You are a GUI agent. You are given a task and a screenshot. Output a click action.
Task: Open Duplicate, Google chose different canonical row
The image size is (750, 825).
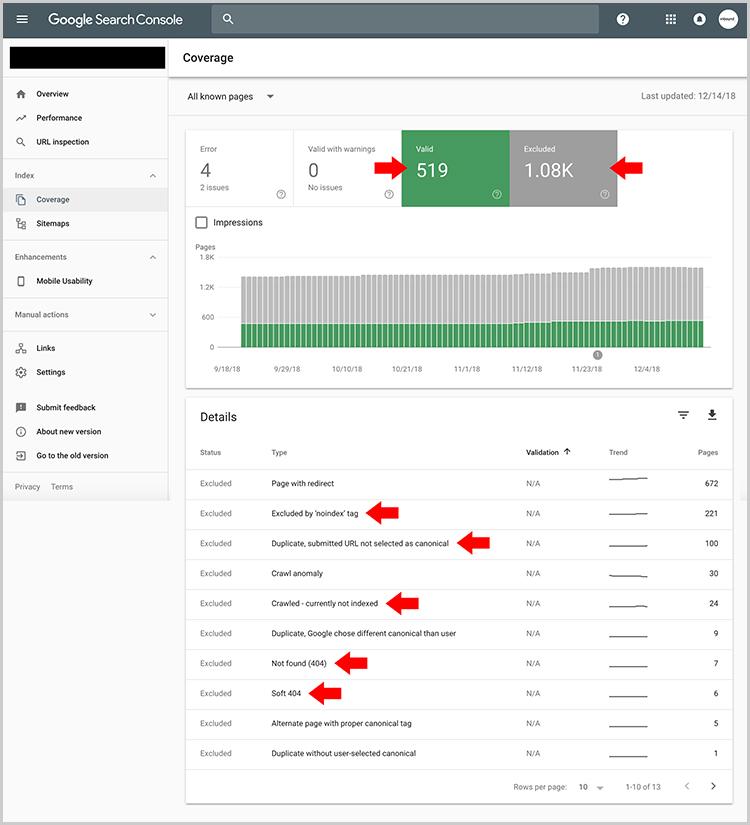pos(459,633)
